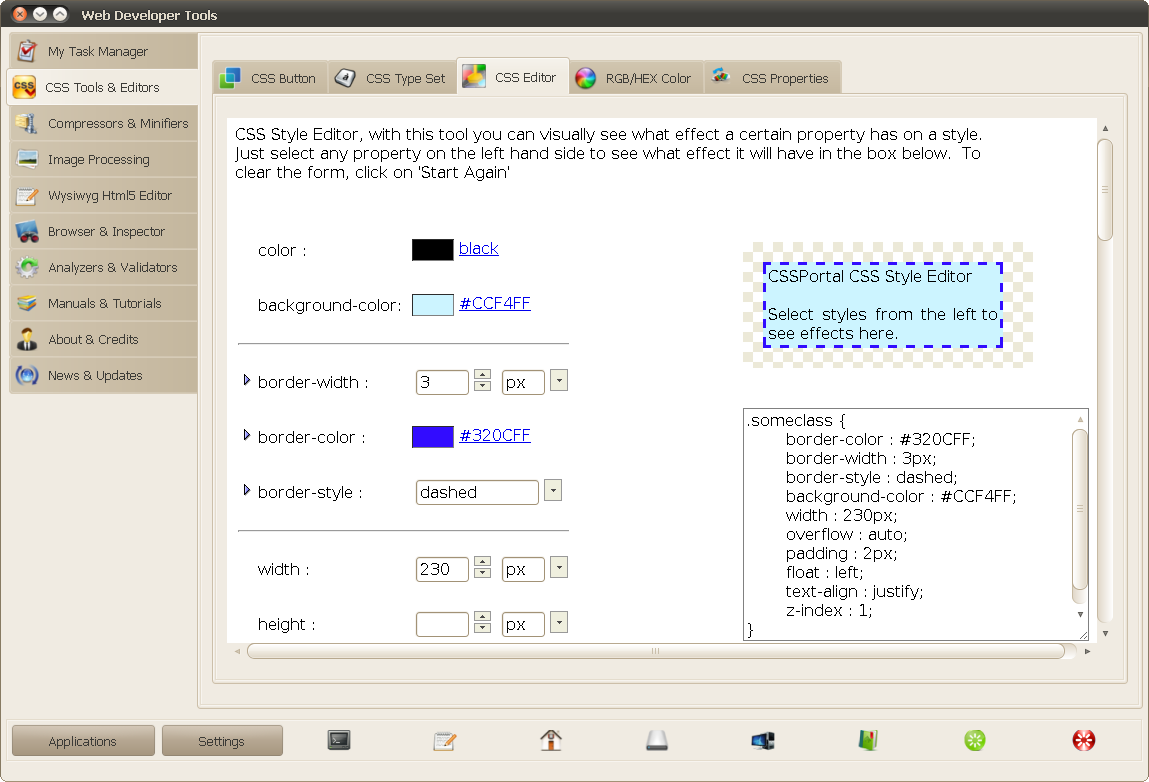Expand the border-color property triangle
This screenshot has width=1149, height=782.
247,435
